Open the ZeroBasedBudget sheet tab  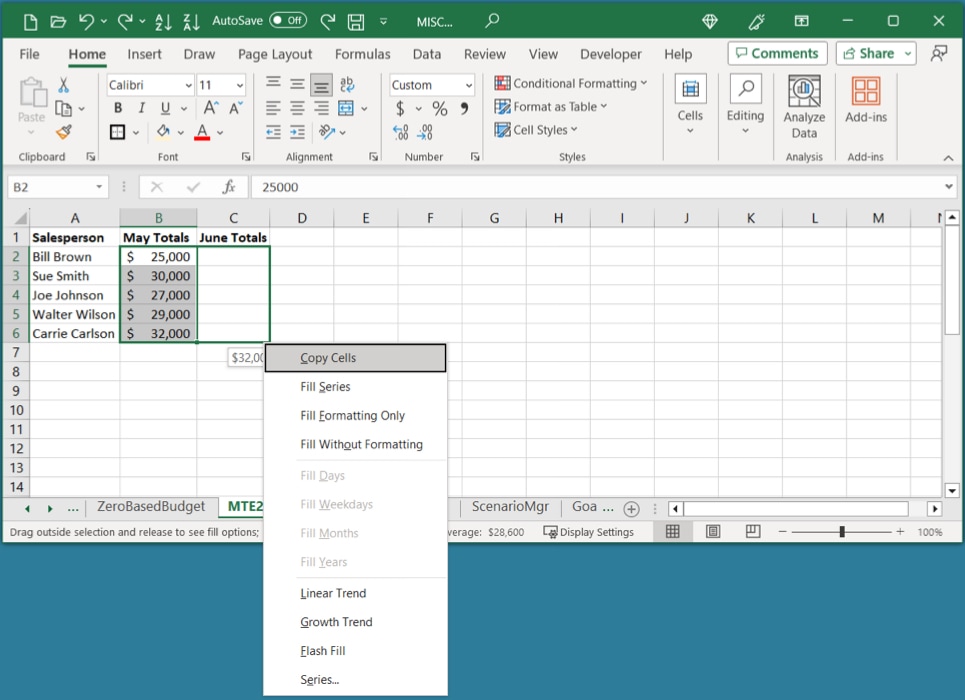[x=152, y=506]
